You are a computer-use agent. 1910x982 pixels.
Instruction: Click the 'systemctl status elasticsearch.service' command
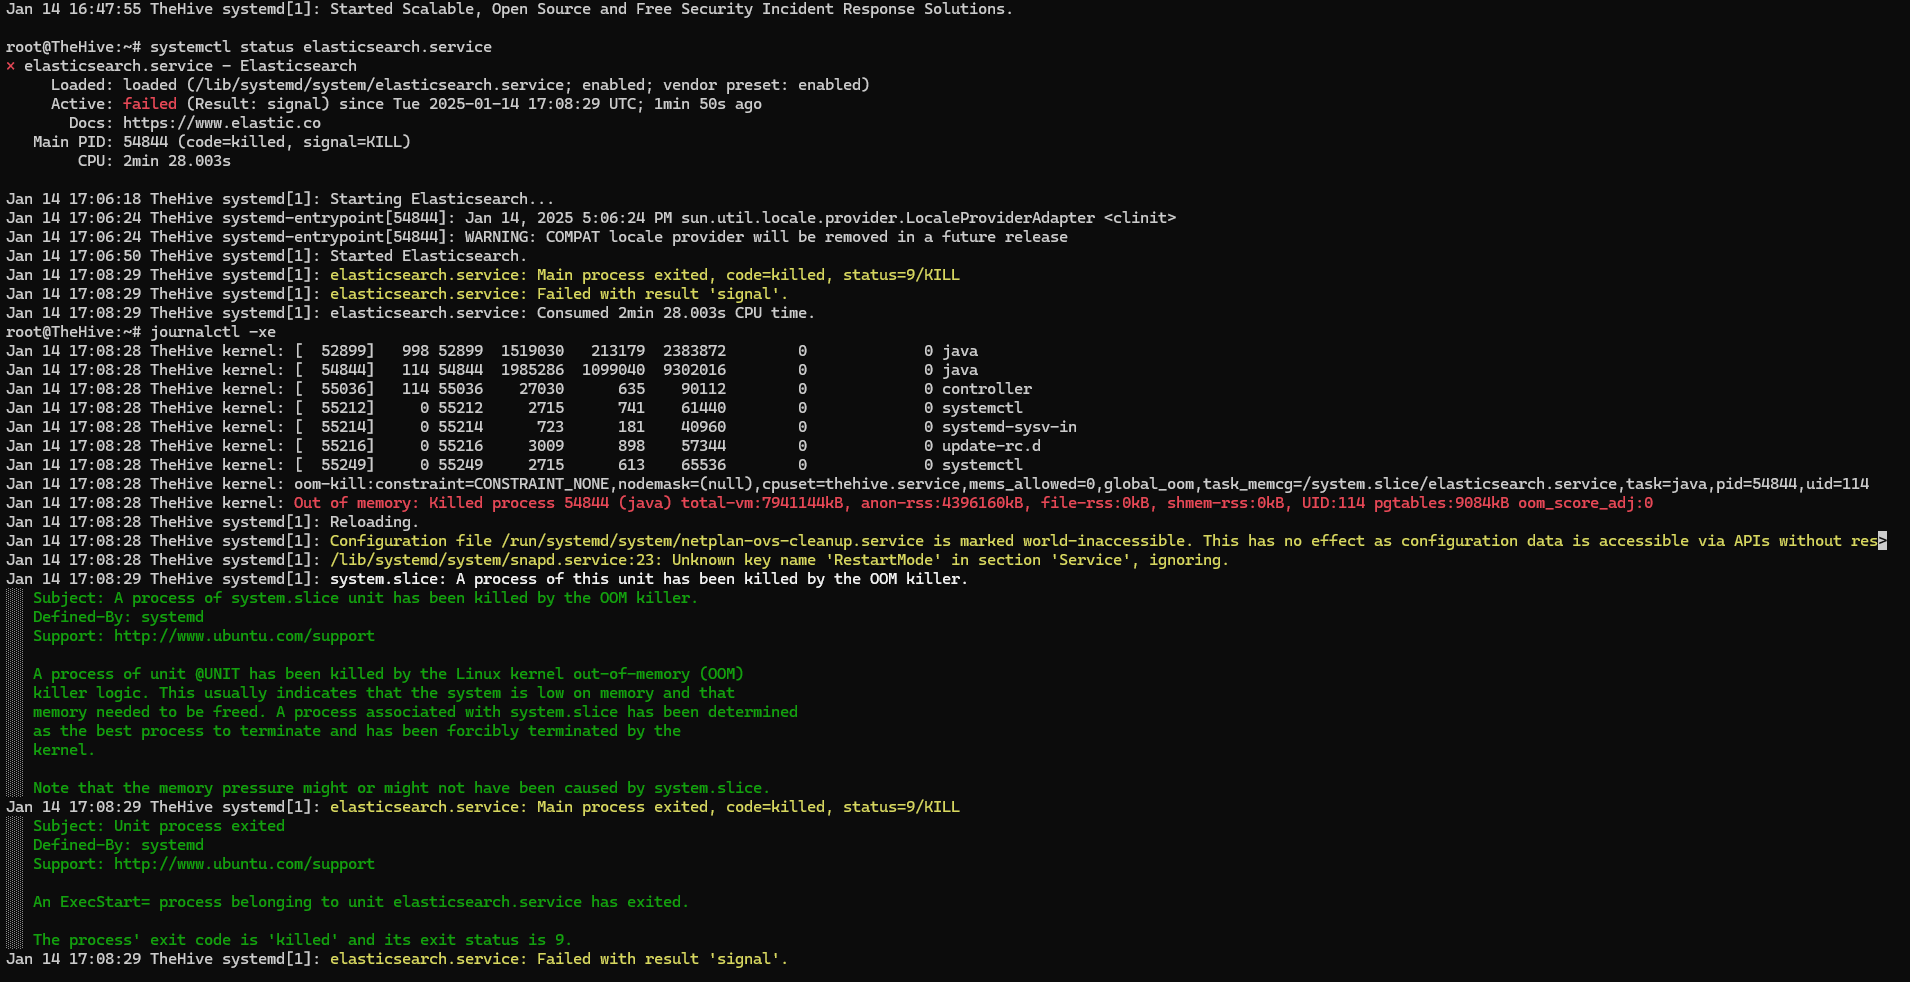[x=320, y=47]
